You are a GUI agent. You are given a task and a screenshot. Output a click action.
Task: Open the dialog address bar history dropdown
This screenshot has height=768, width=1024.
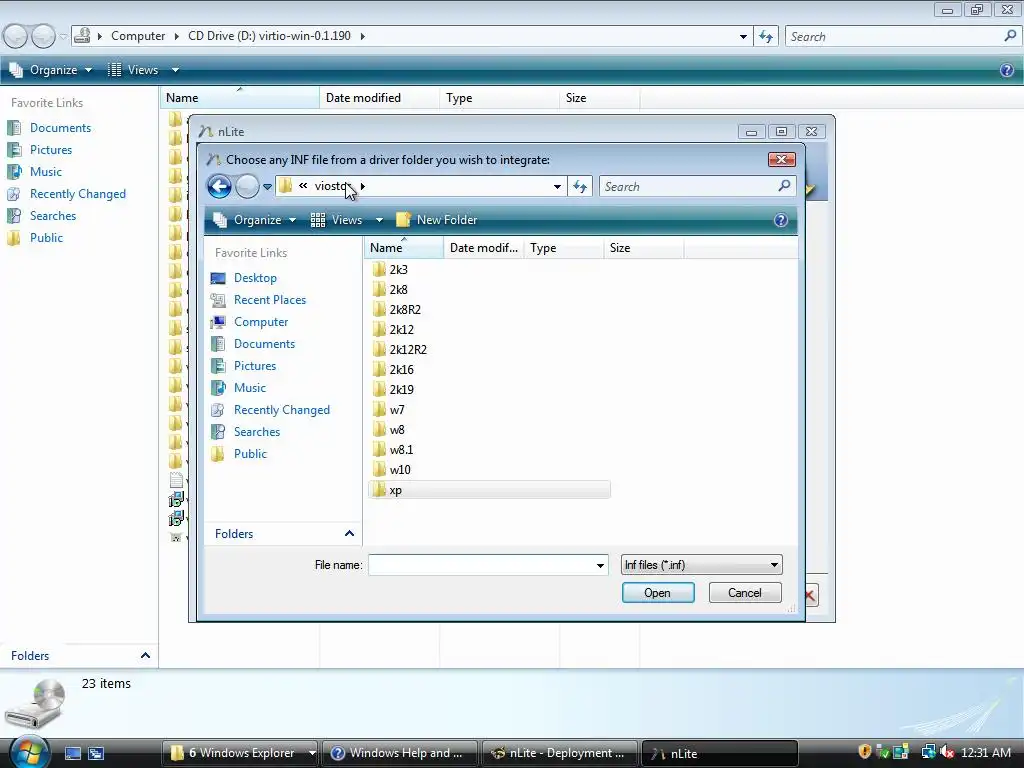(557, 187)
